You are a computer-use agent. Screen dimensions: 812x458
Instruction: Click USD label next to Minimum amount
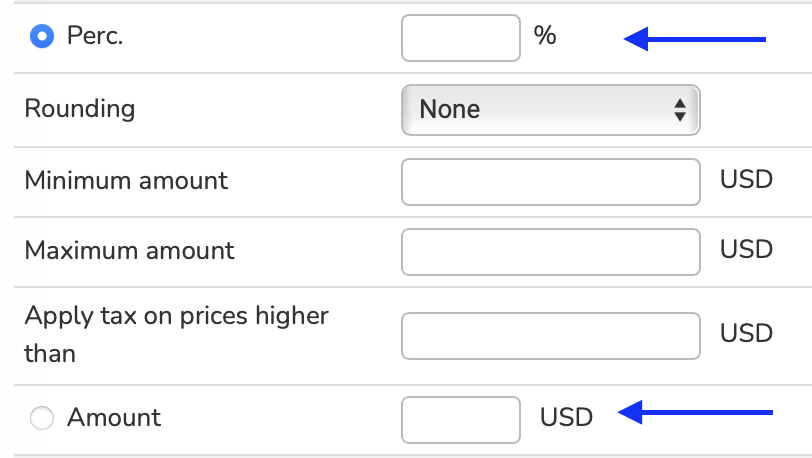pyautogui.click(x=747, y=181)
